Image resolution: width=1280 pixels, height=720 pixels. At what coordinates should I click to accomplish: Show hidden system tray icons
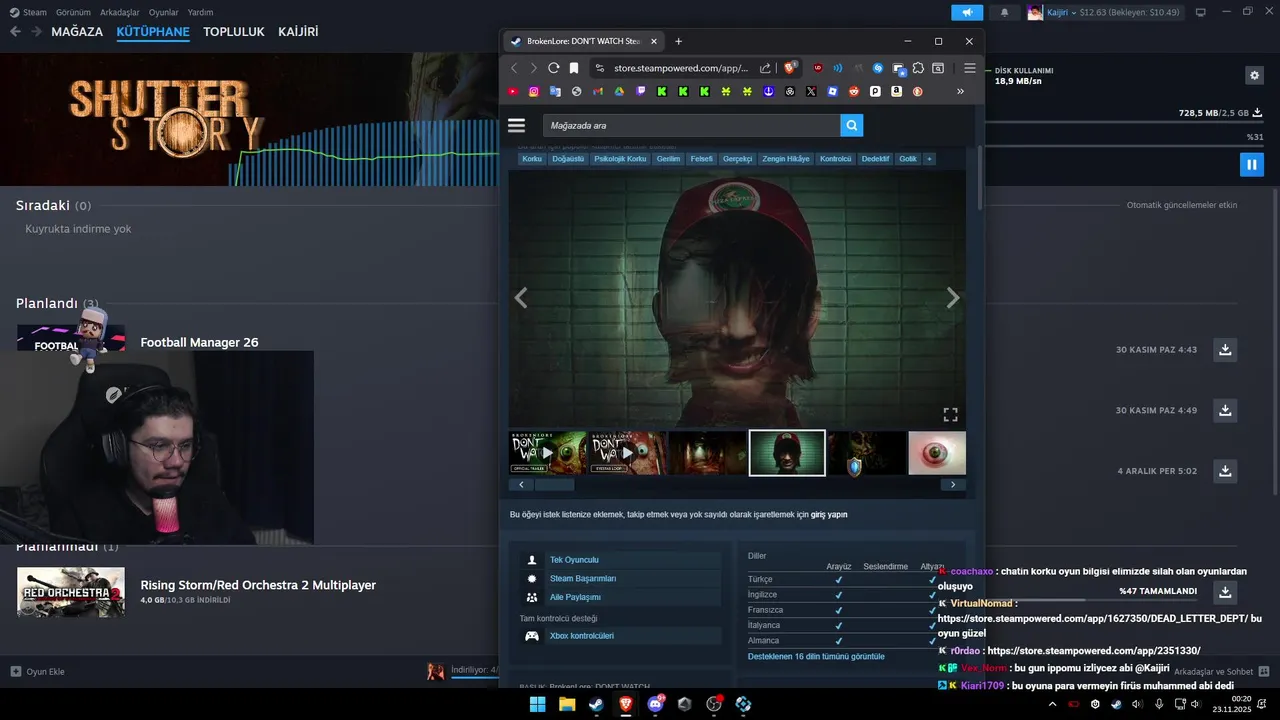[1052, 704]
